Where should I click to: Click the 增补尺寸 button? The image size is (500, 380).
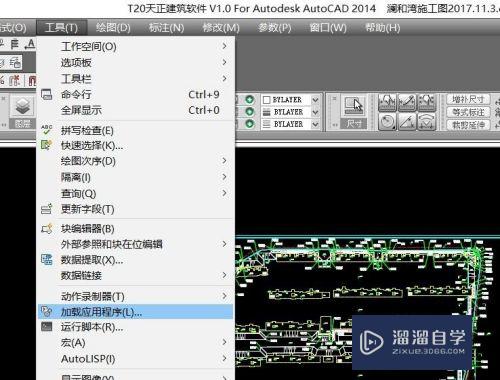pyautogui.click(x=468, y=99)
